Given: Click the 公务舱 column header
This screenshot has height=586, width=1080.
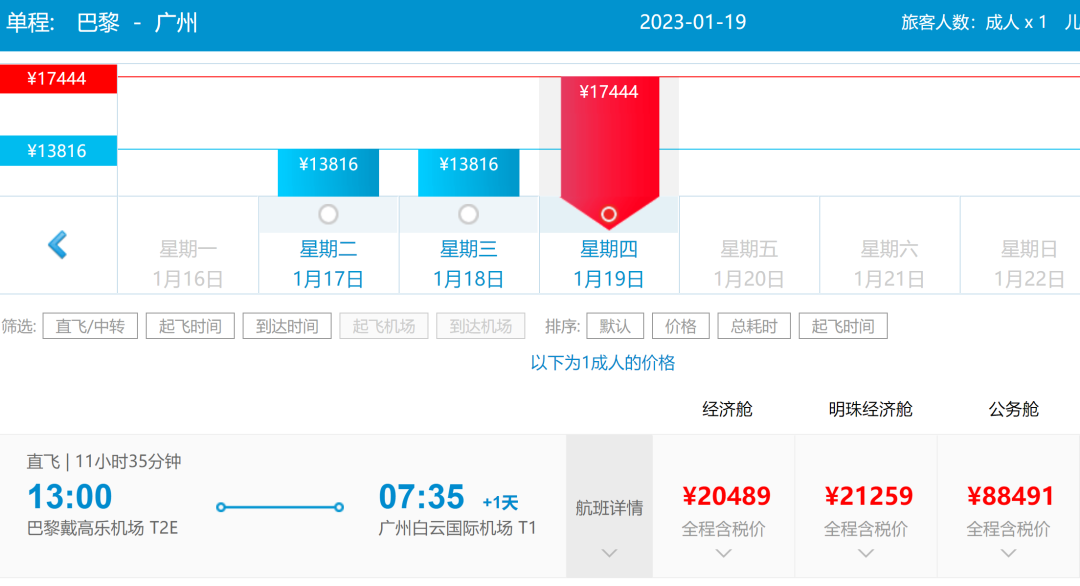Looking at the screenshot, I should click(1013, 409).
